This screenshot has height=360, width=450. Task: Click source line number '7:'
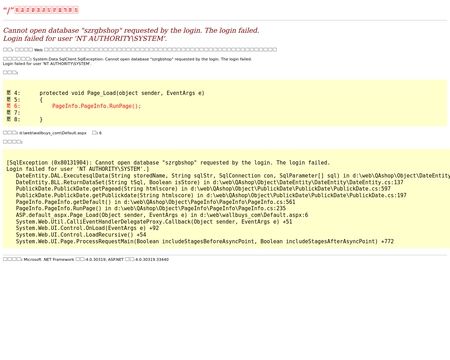(17, 113)
